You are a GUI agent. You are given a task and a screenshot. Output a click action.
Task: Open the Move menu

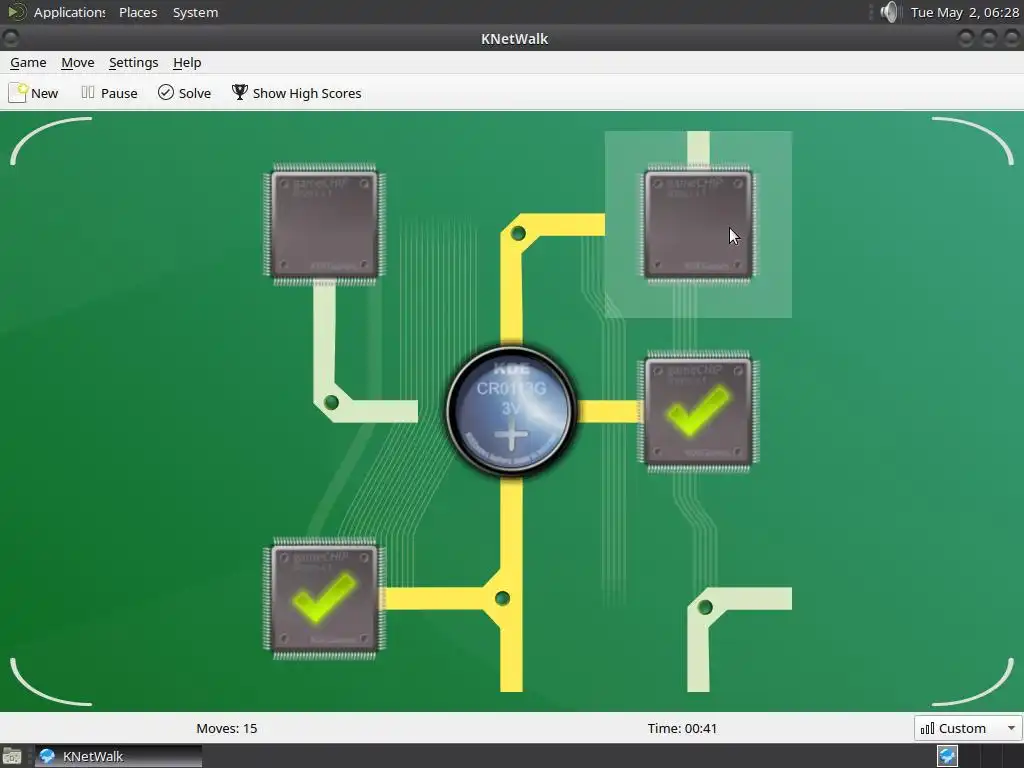click(78, 63)
